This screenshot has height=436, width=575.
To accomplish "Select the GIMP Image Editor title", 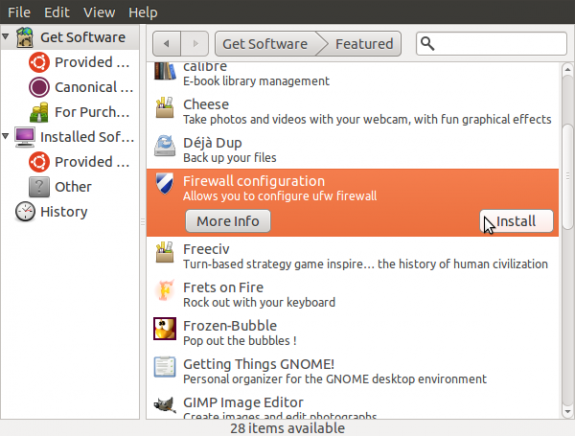I will click(x=243, y=403).
